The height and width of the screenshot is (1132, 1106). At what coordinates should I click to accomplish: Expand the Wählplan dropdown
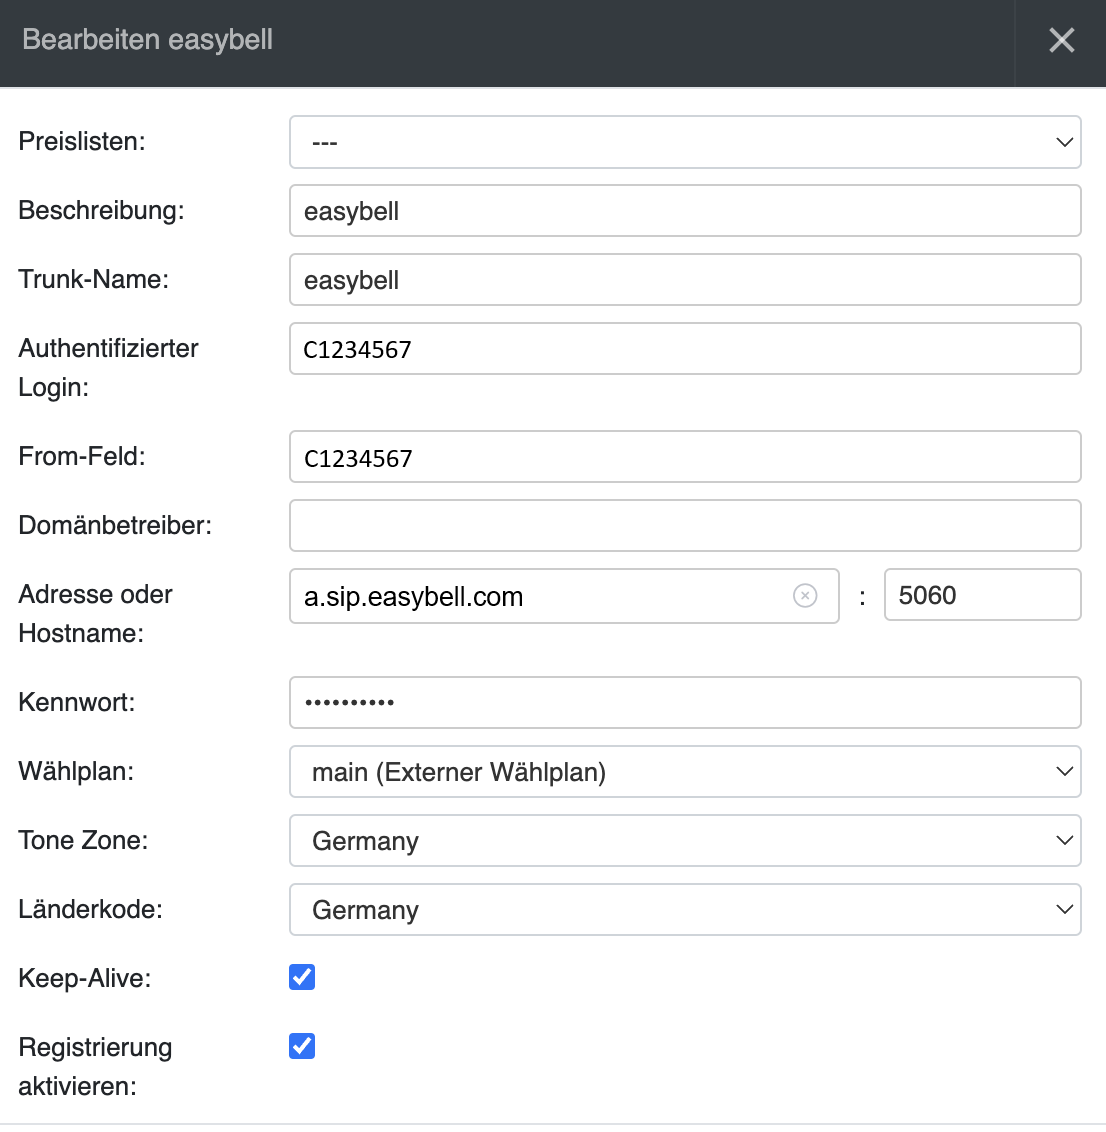point(685,772)
